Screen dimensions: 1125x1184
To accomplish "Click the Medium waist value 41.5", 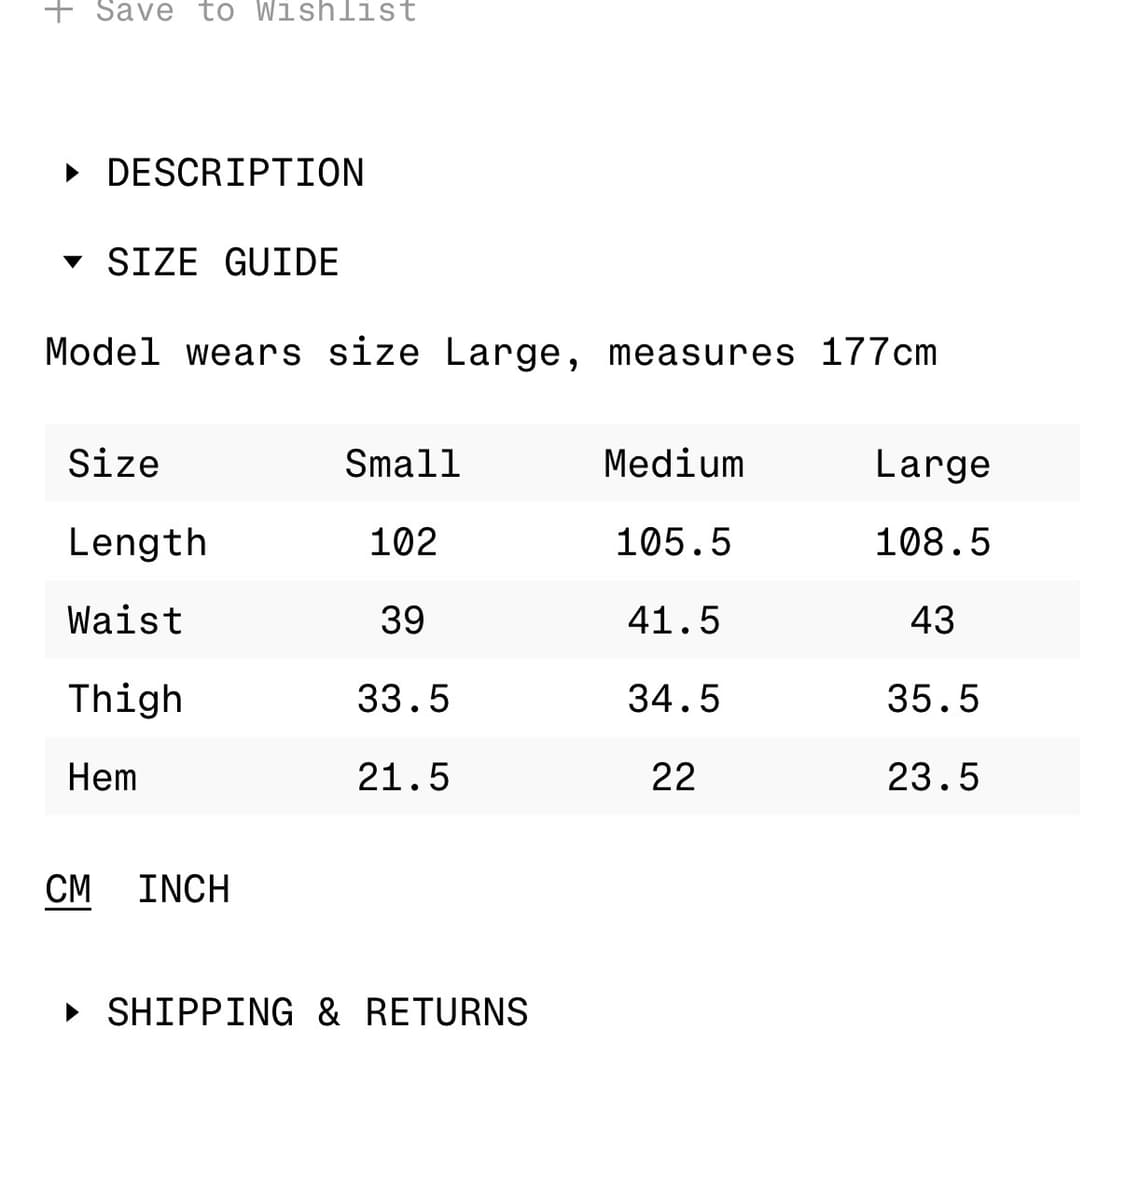I will (x=673, y=620).
